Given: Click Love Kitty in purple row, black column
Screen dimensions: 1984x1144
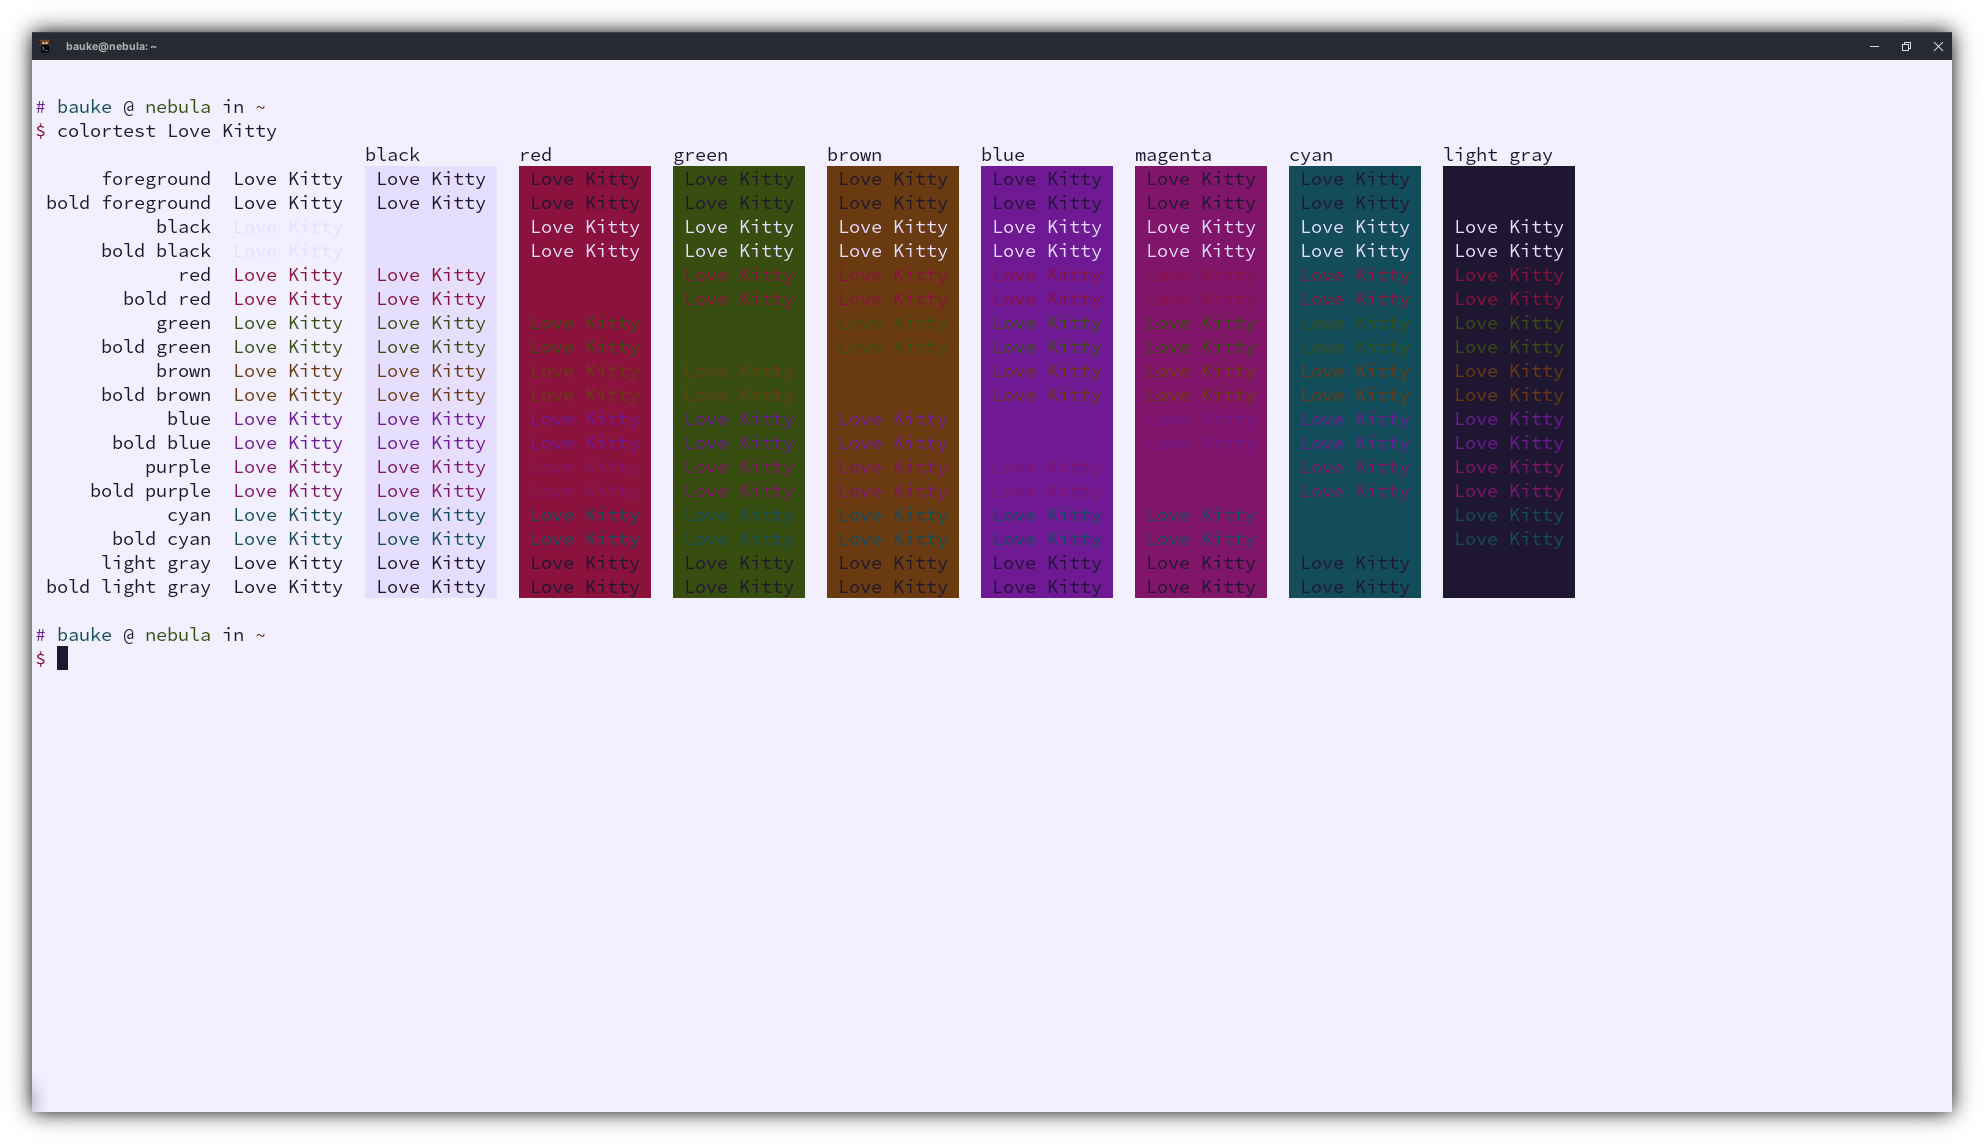Looking at the screenshot, I should [x=431, y=467].
